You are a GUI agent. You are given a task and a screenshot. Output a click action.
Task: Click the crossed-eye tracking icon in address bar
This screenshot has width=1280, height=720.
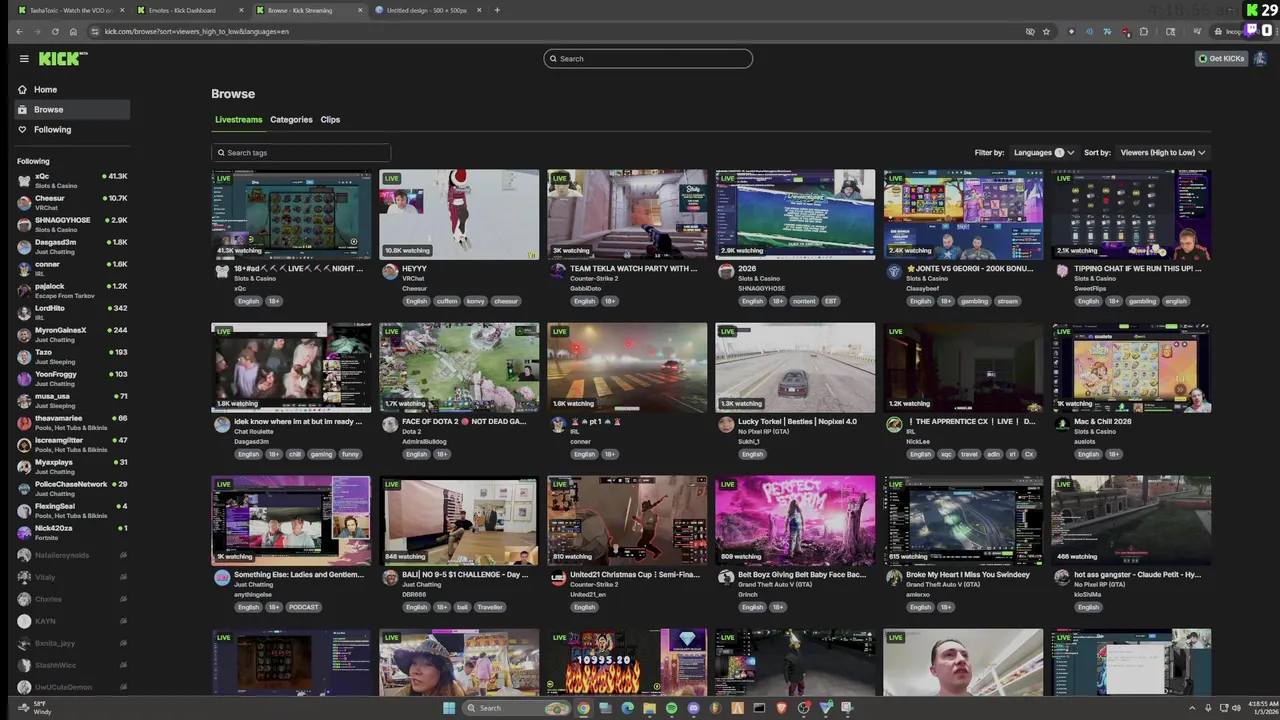click(1030, 32)
